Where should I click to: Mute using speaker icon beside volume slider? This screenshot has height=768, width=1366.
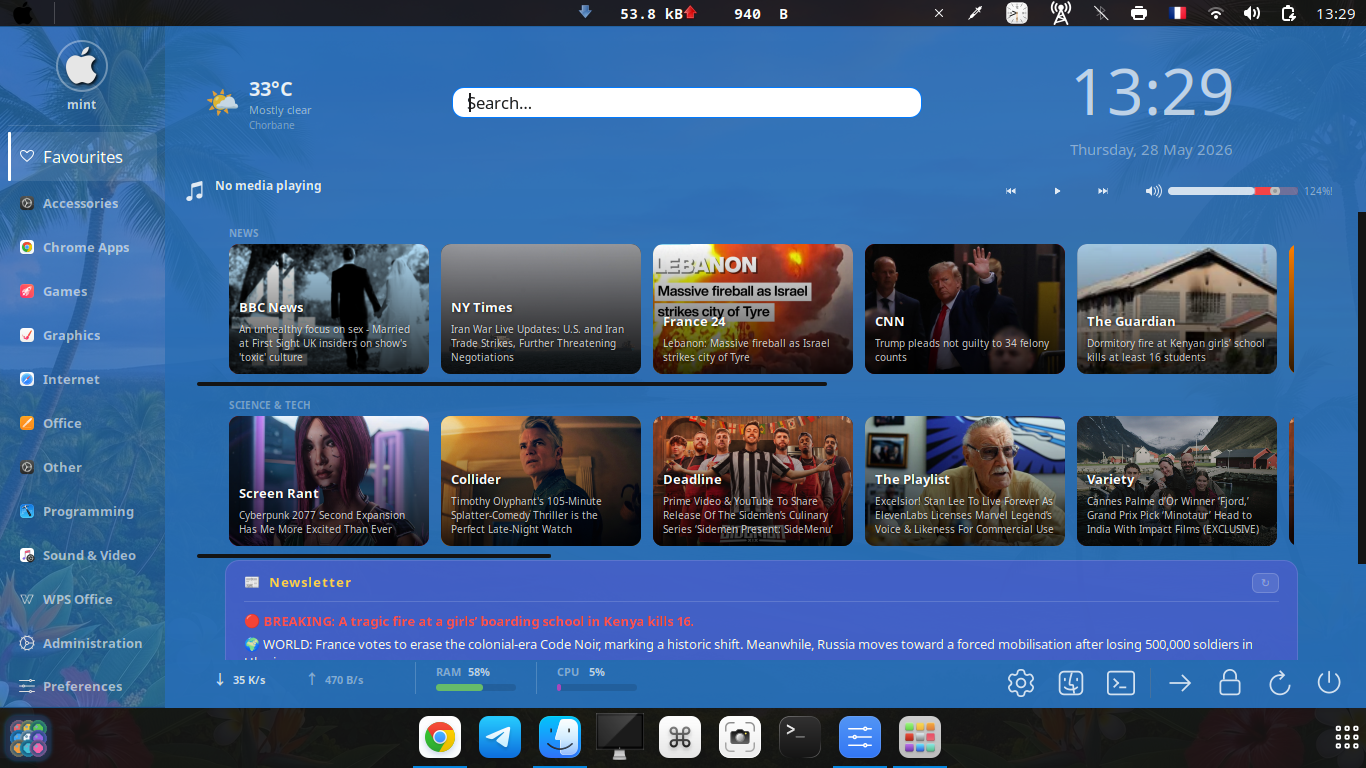1154,191
